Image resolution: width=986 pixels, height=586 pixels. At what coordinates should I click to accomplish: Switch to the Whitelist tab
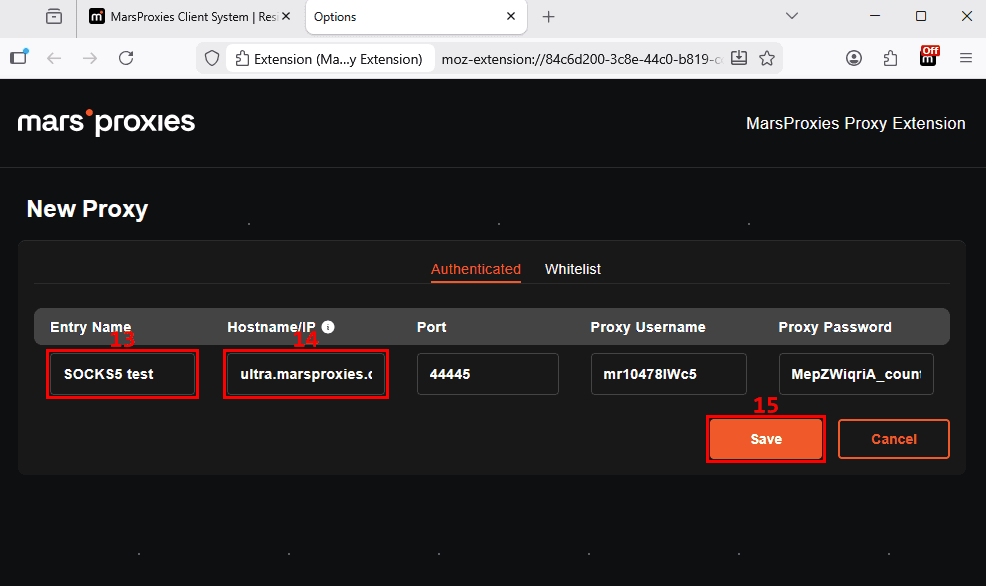pos(572,269)
